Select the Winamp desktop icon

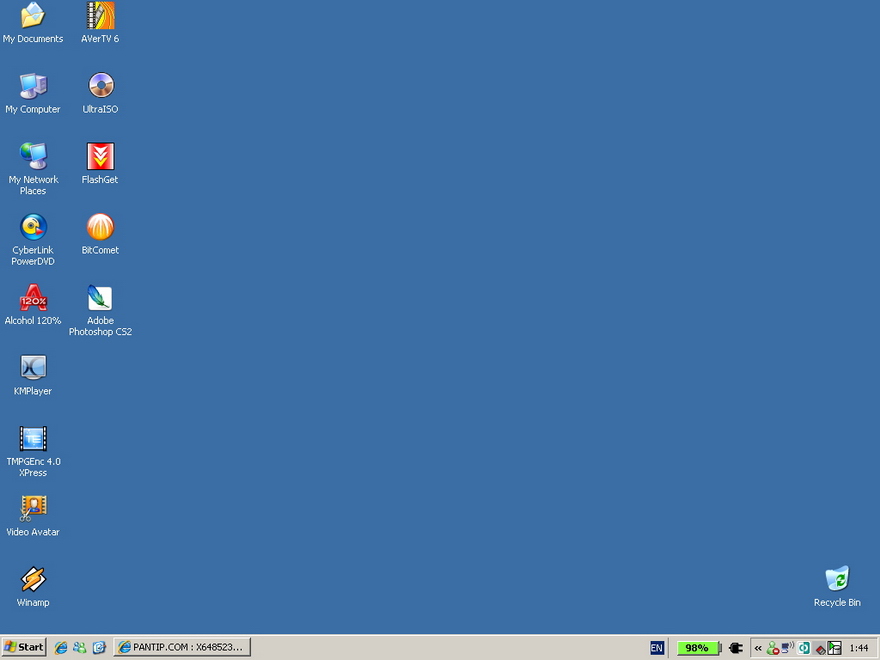tap(33, 586)
